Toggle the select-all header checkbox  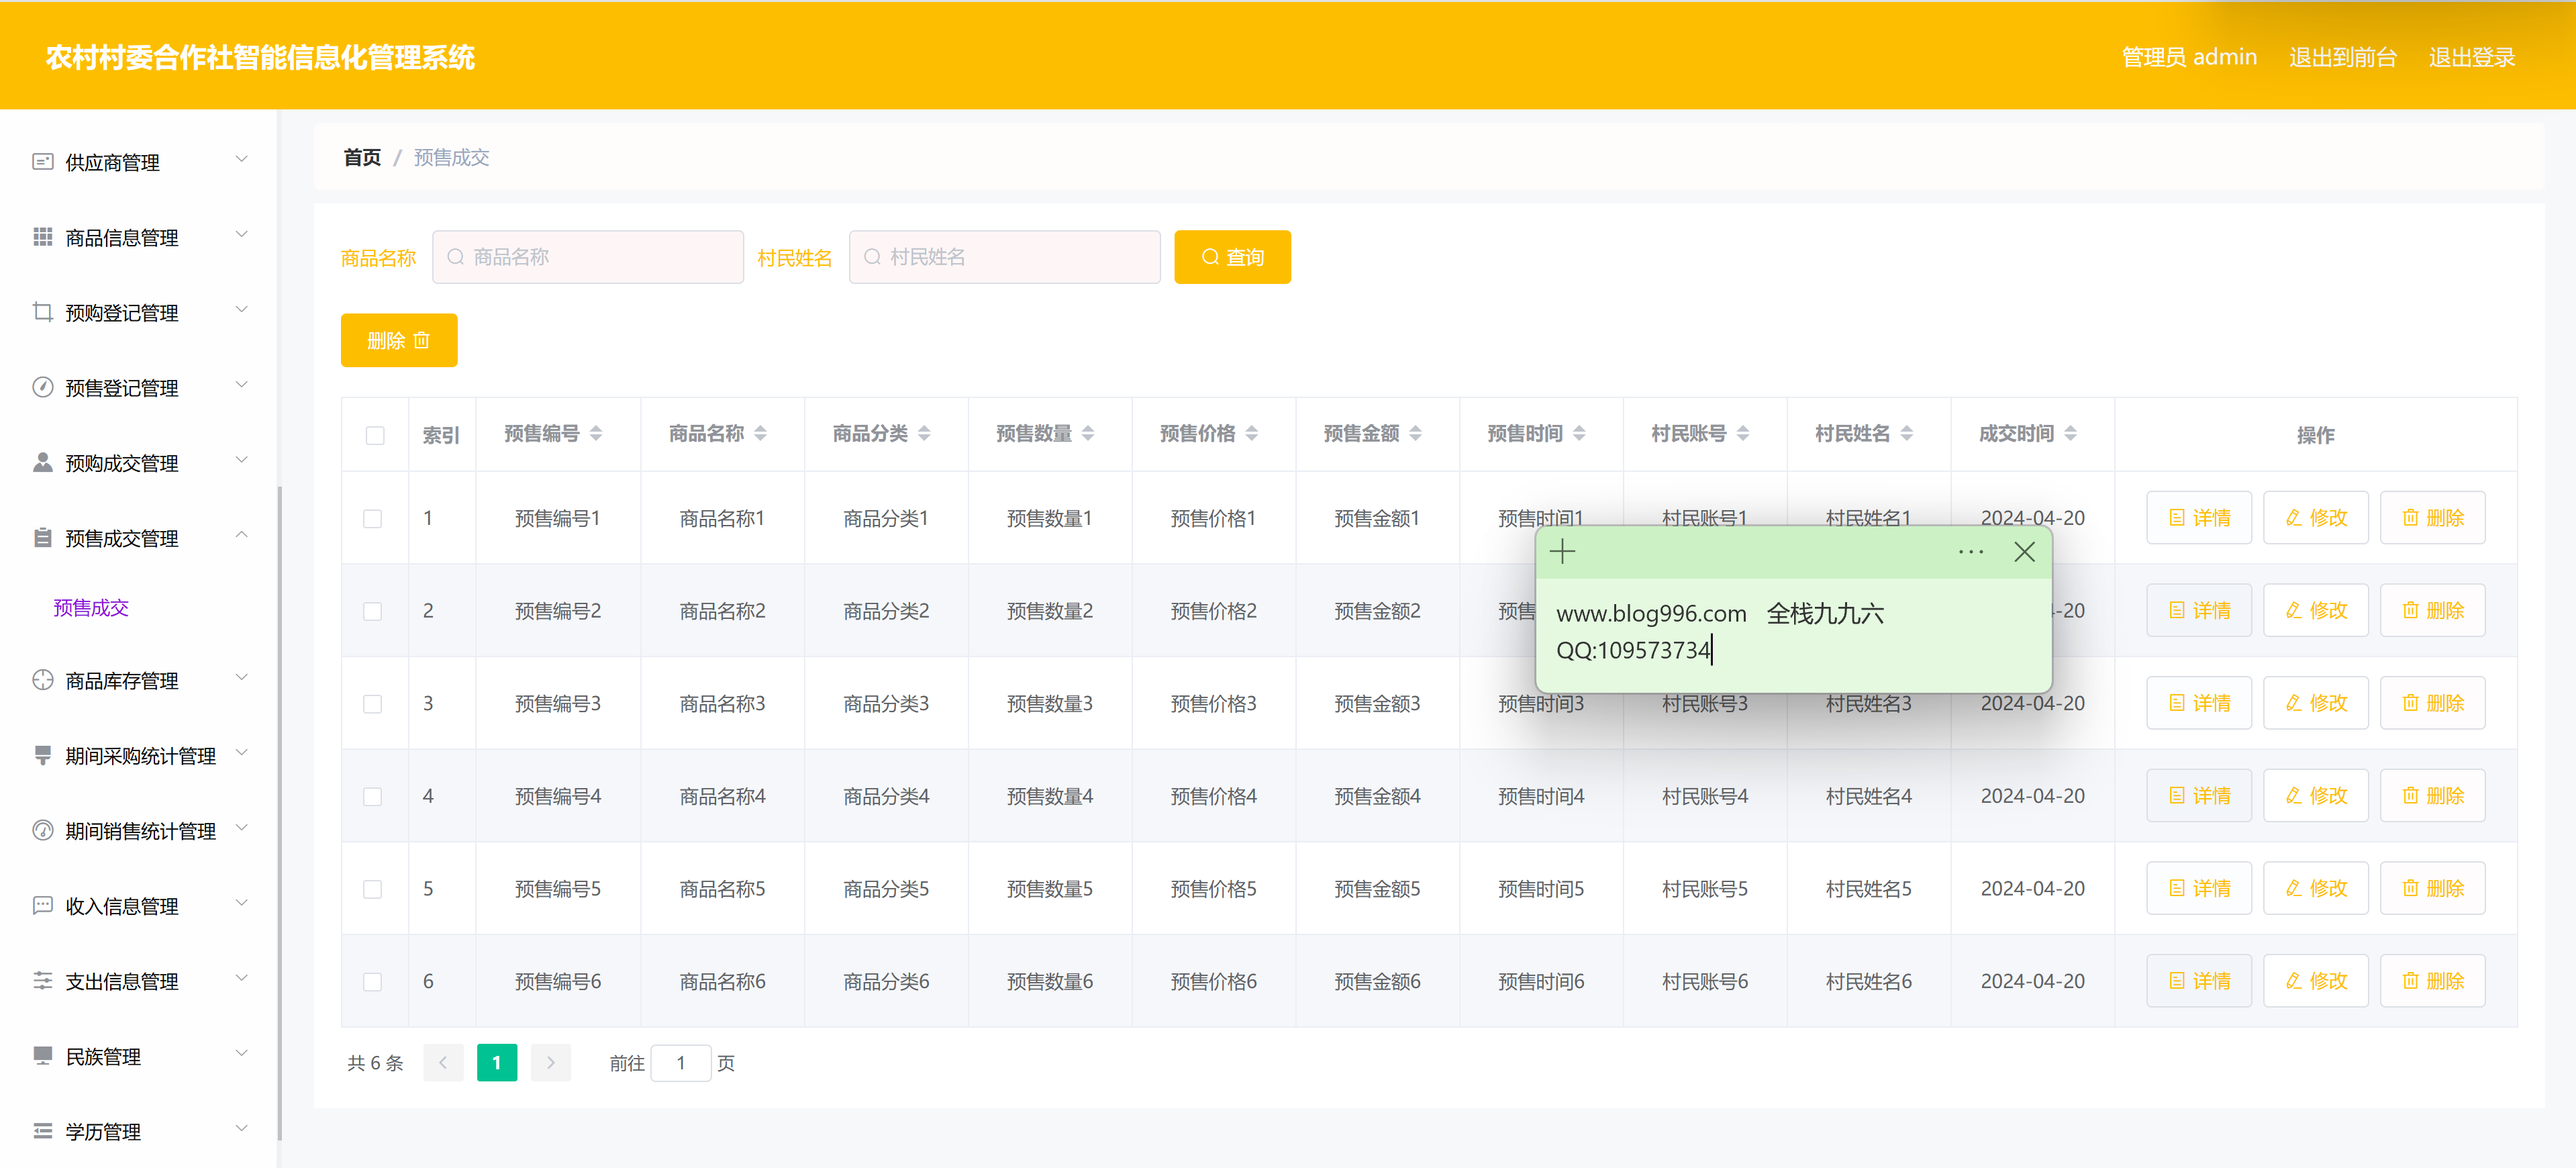tap(375, 435)
